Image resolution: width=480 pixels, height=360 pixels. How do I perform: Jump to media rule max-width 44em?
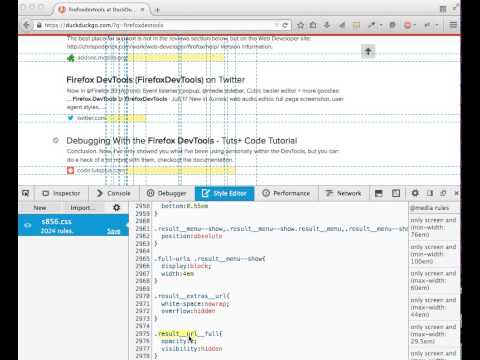pyautogui.click(x=433, y=307)
